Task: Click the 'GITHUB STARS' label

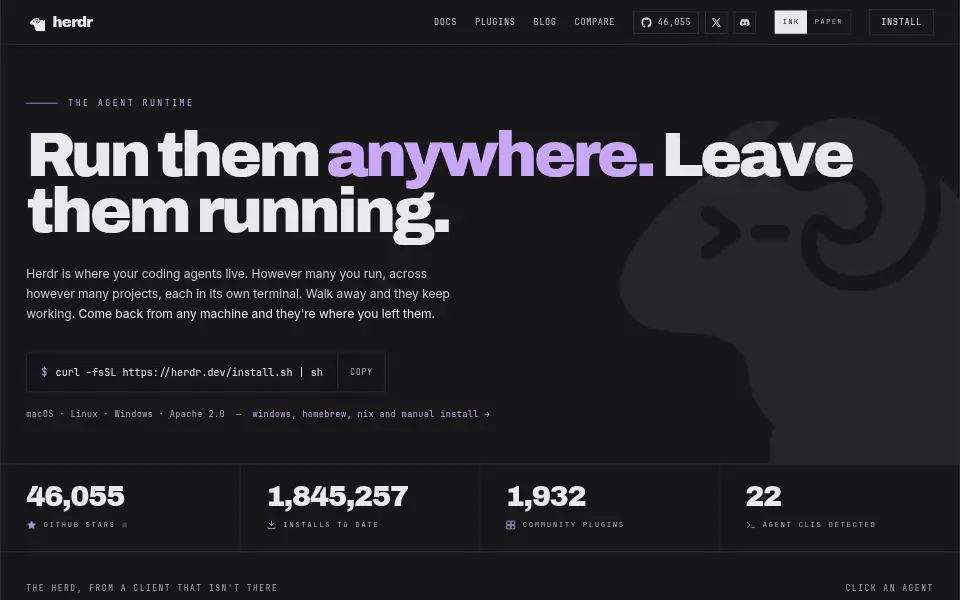Action: click(x=79, y=525)
